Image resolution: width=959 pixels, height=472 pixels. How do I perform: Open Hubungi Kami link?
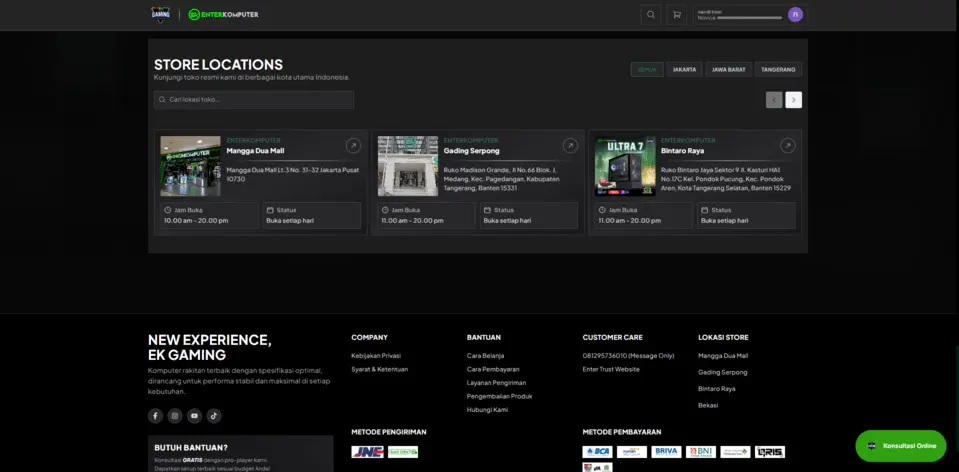click(x=487, y=410)
